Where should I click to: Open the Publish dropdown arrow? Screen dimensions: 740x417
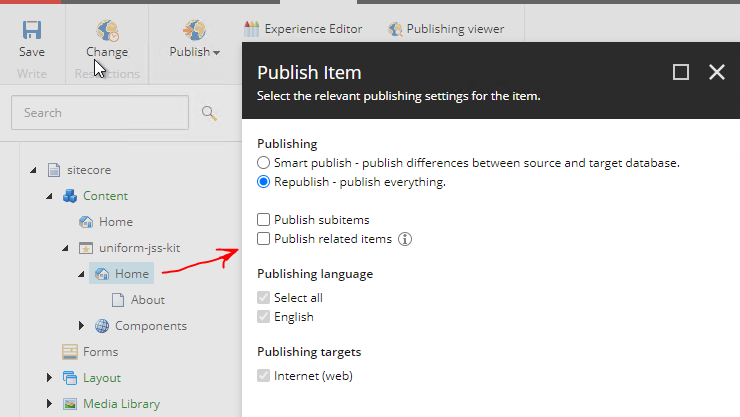(216, 53)
